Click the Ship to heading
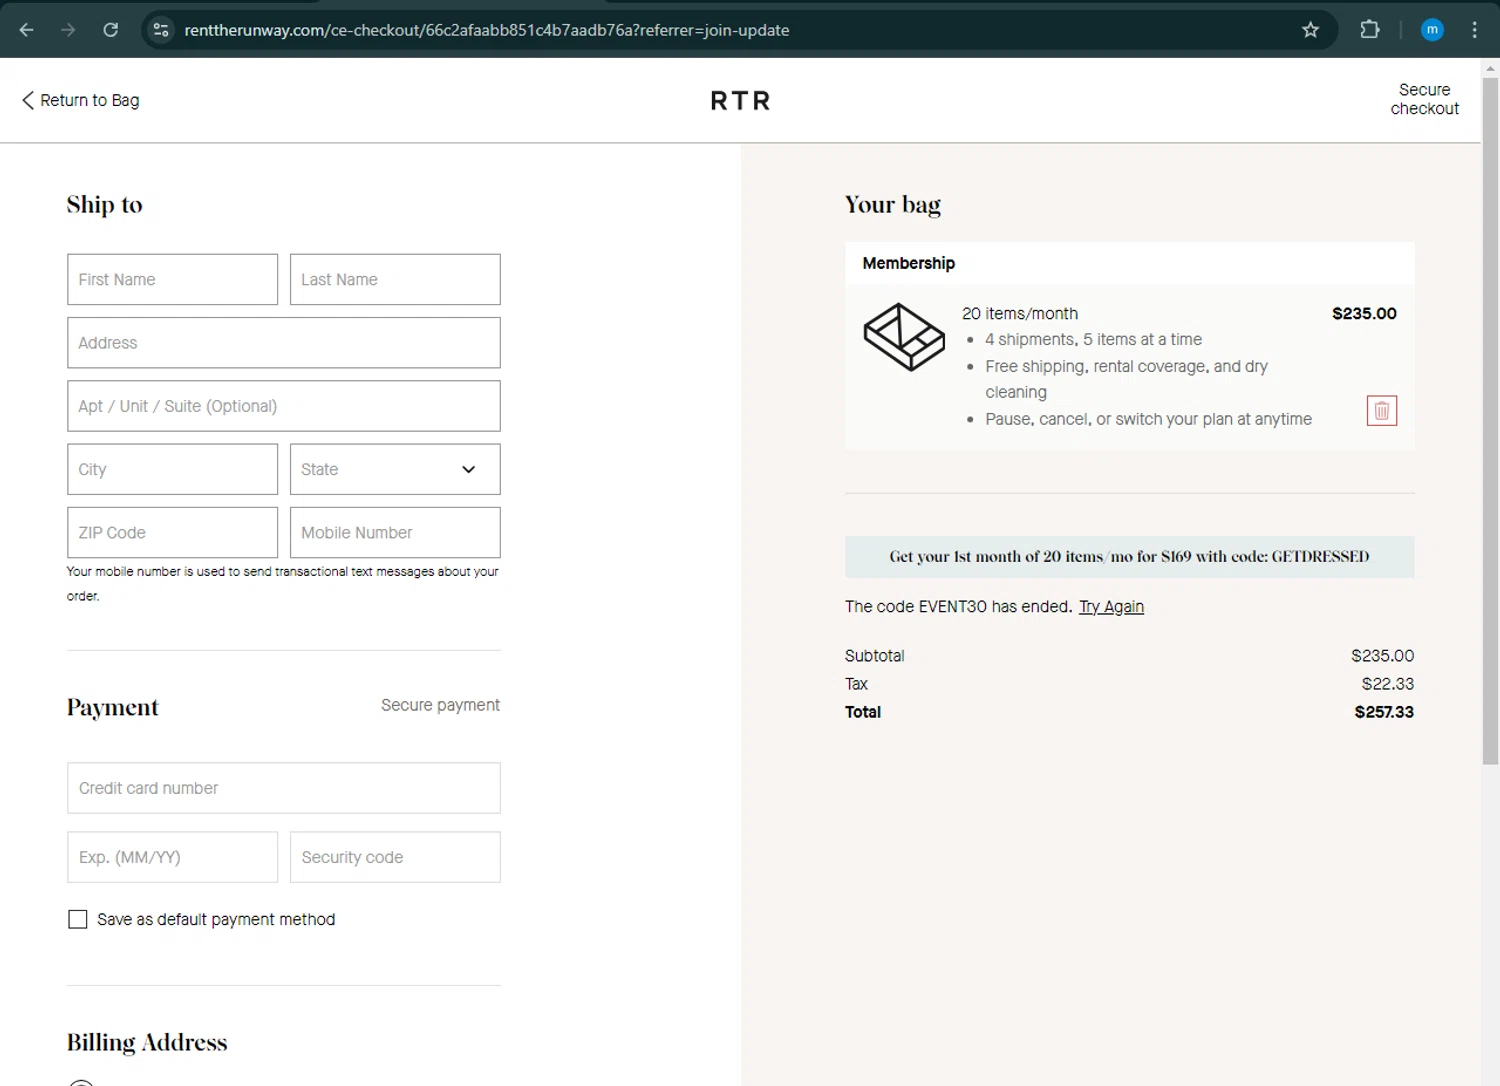This screenshot has width=1500, height=1086. click(x=105, y=204)
